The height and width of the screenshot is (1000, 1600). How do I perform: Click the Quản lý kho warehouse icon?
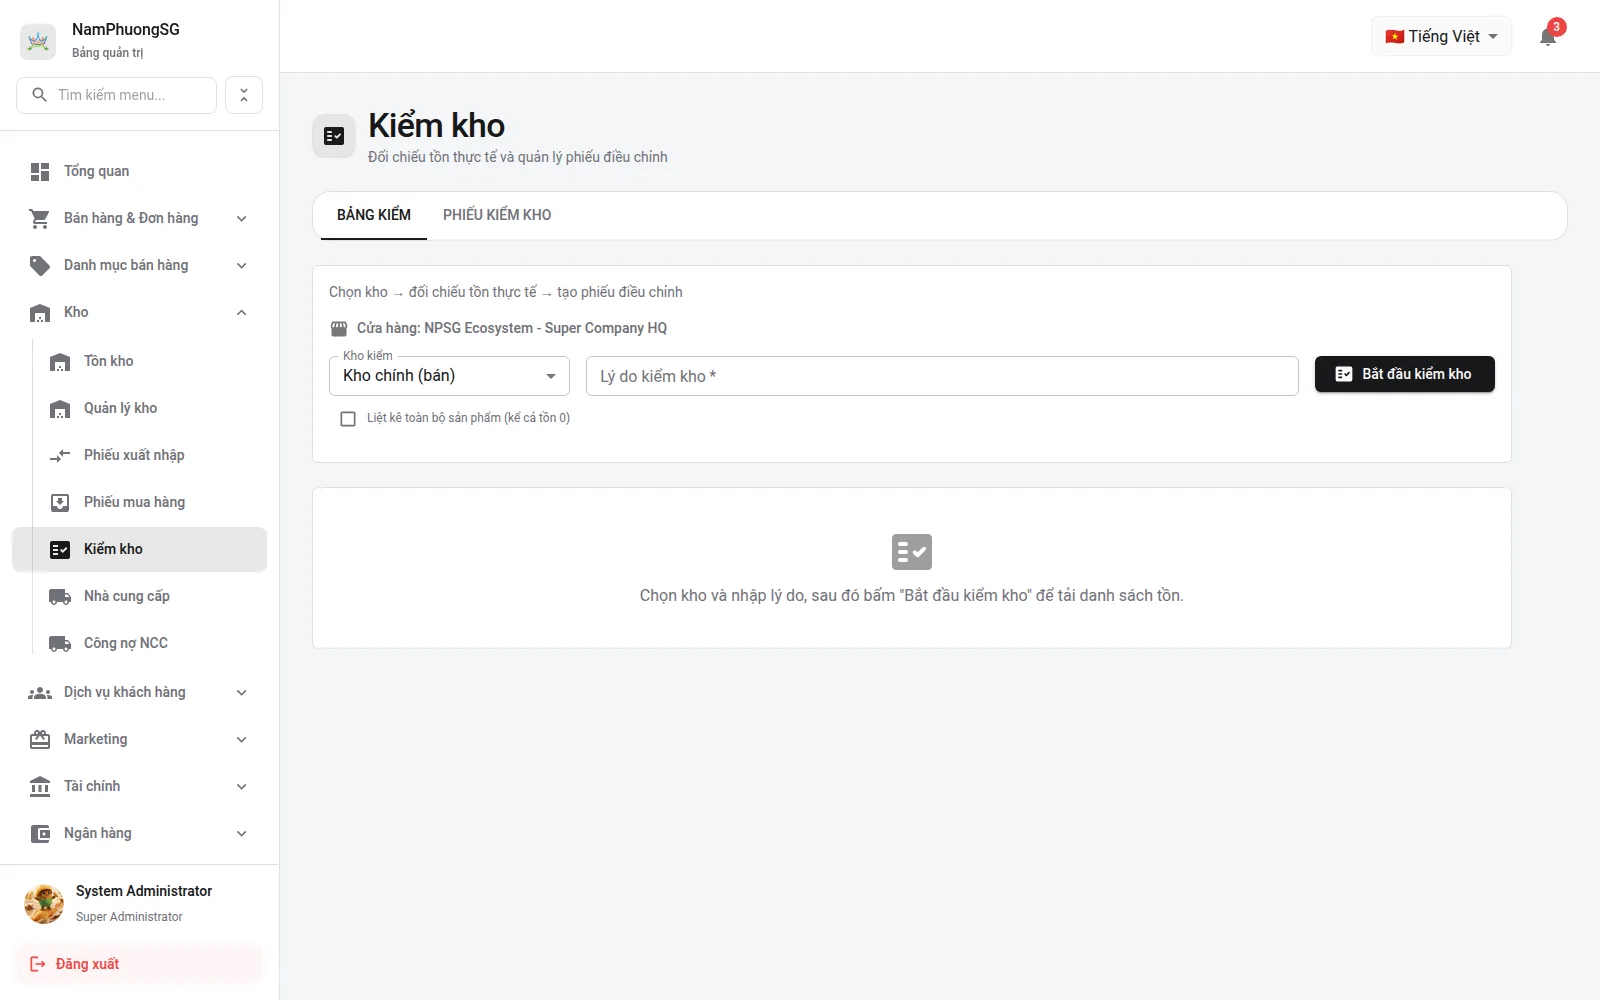point(60,409)
